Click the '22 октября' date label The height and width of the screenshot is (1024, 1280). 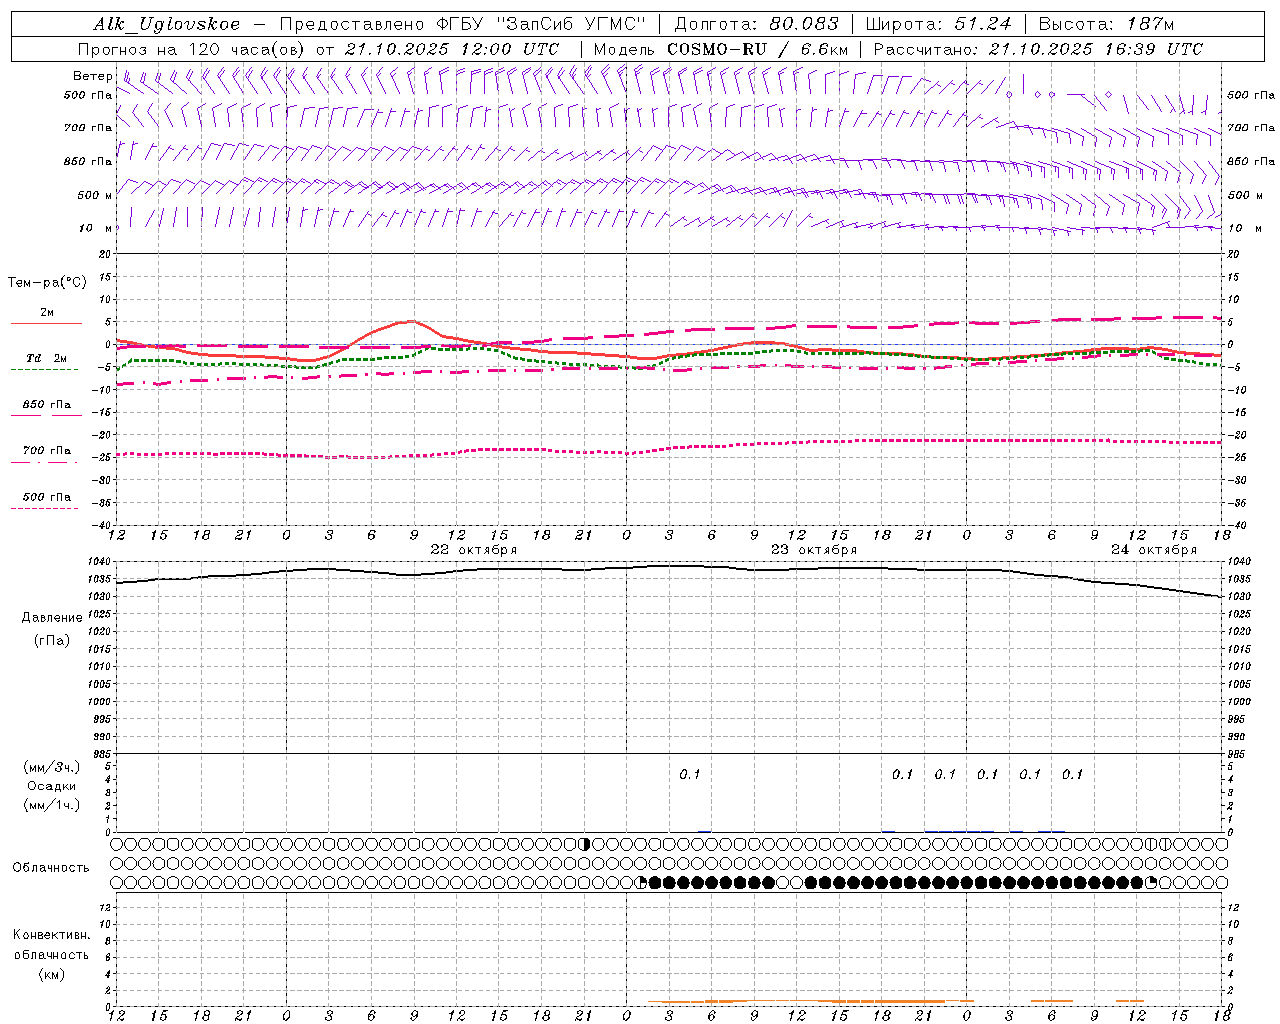[x=473, y=550]
